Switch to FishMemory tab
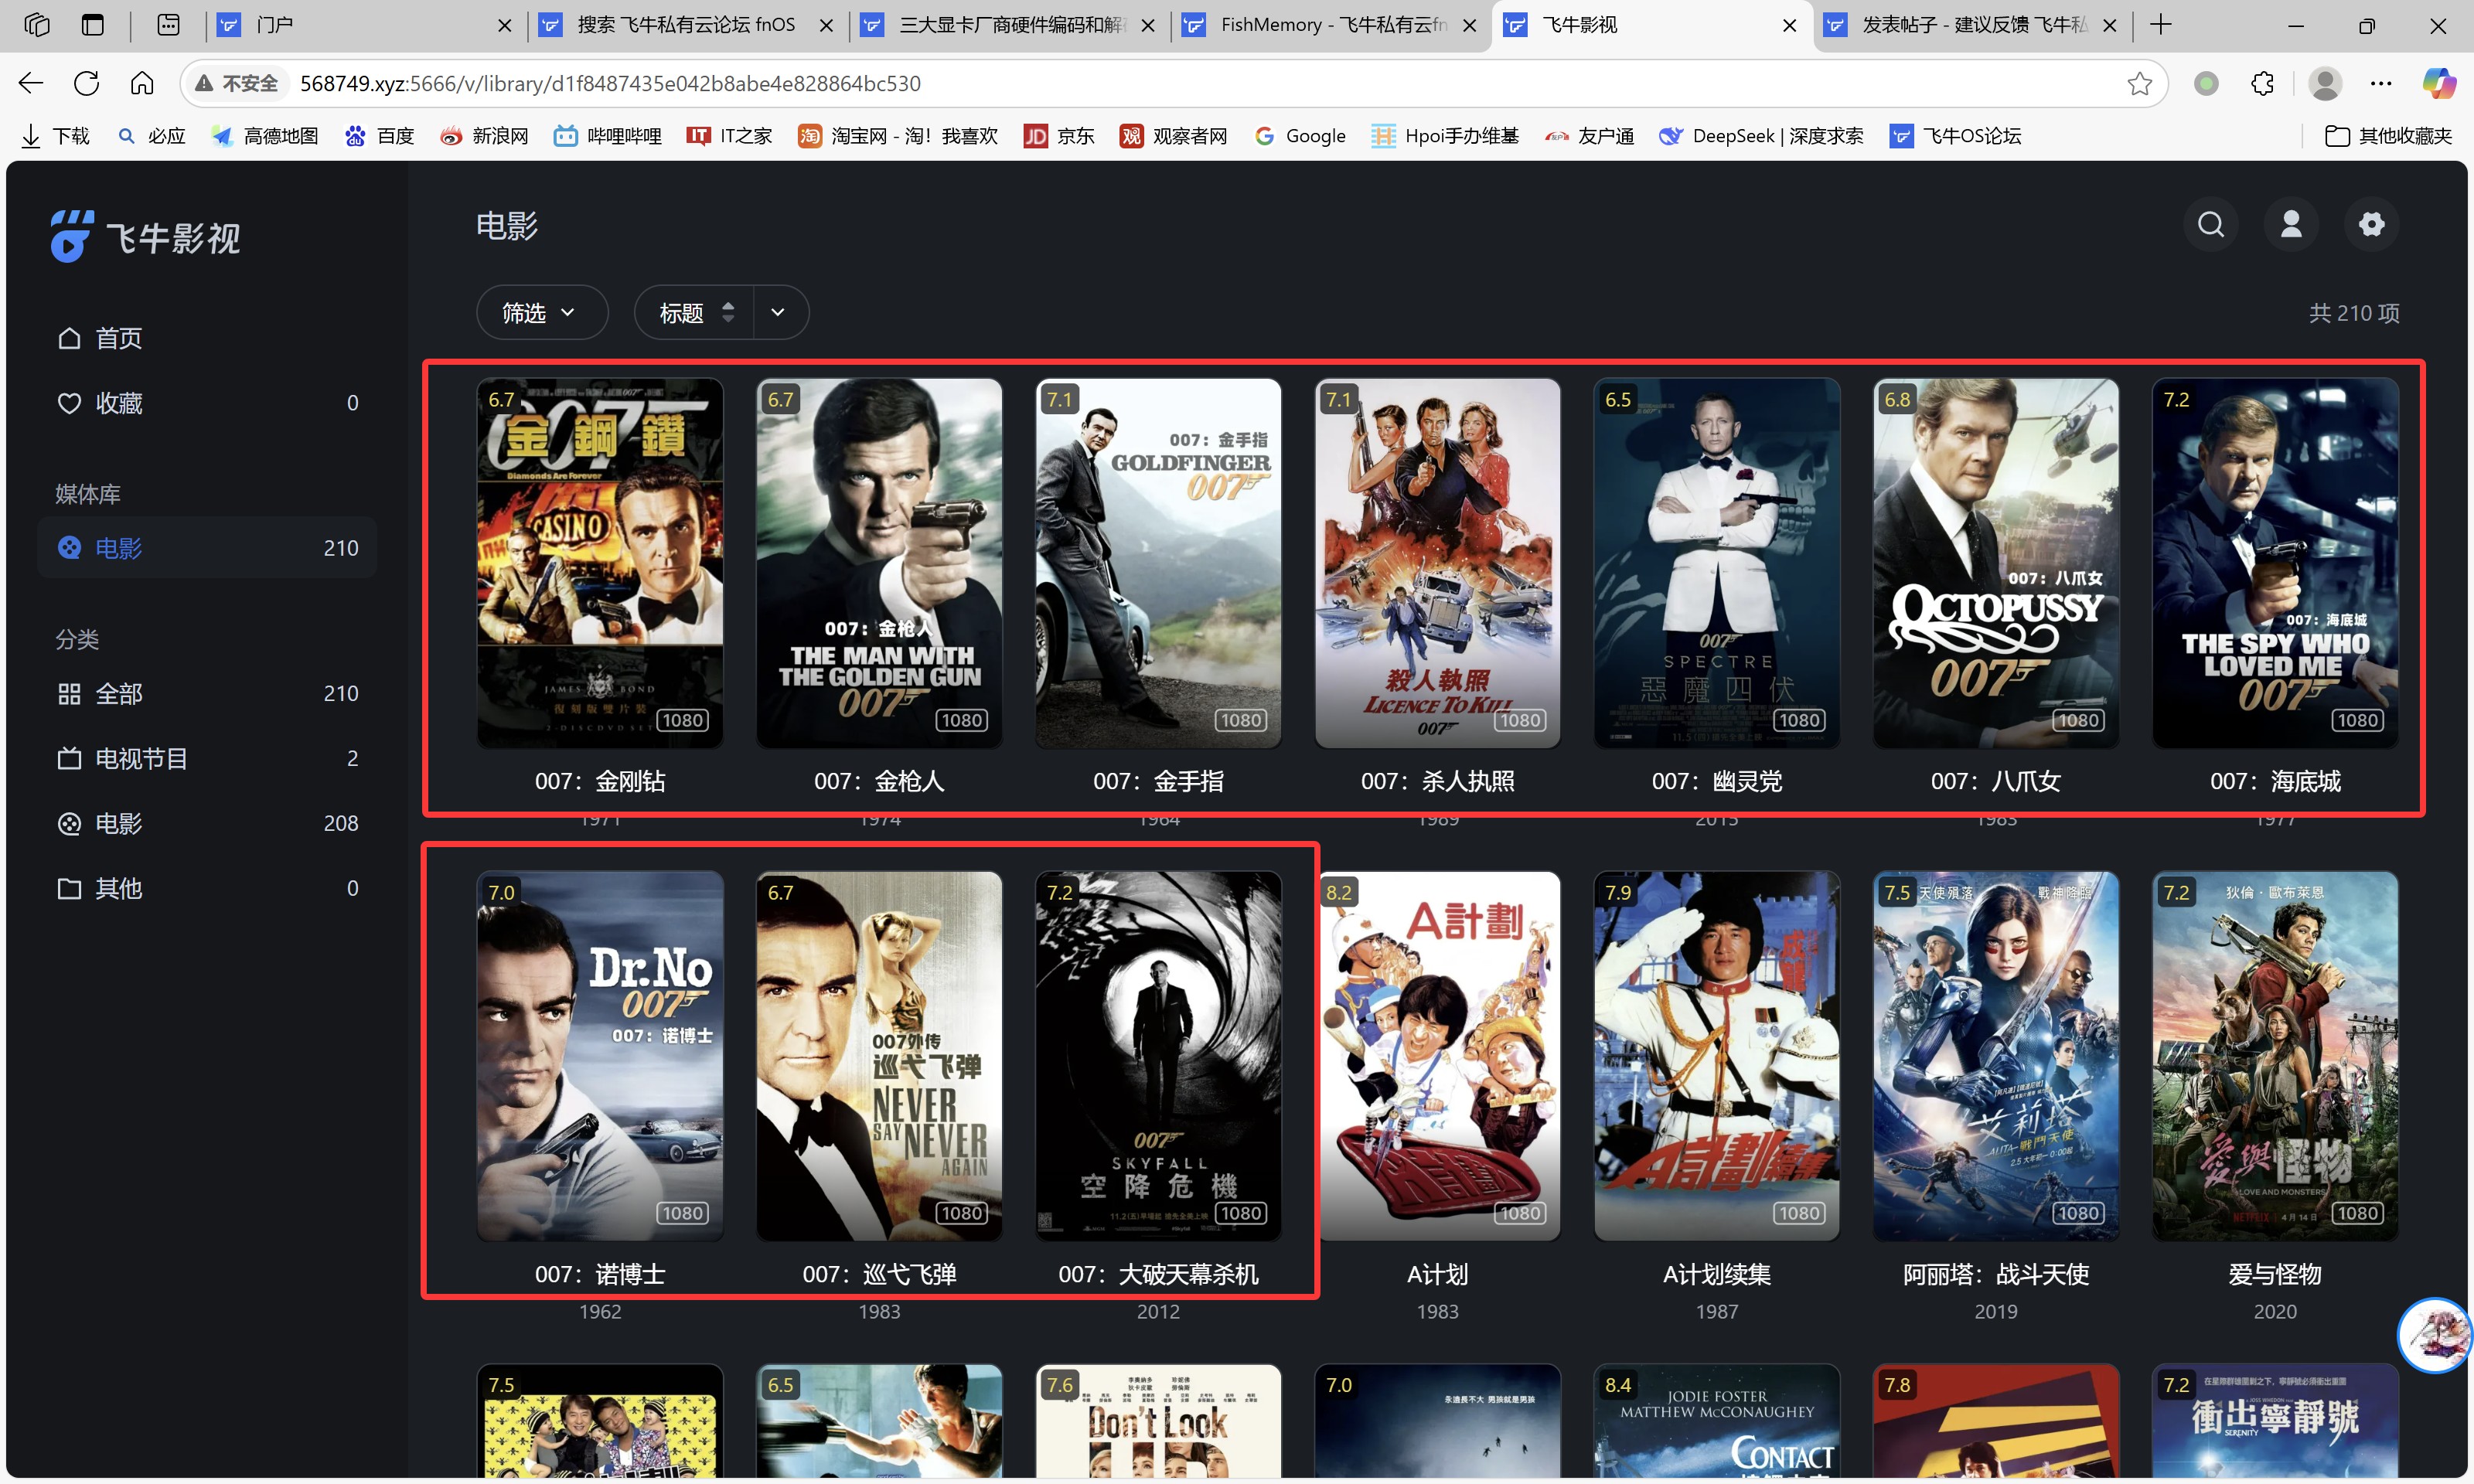This screenshot has width=2474, height=1484. 1329,25
